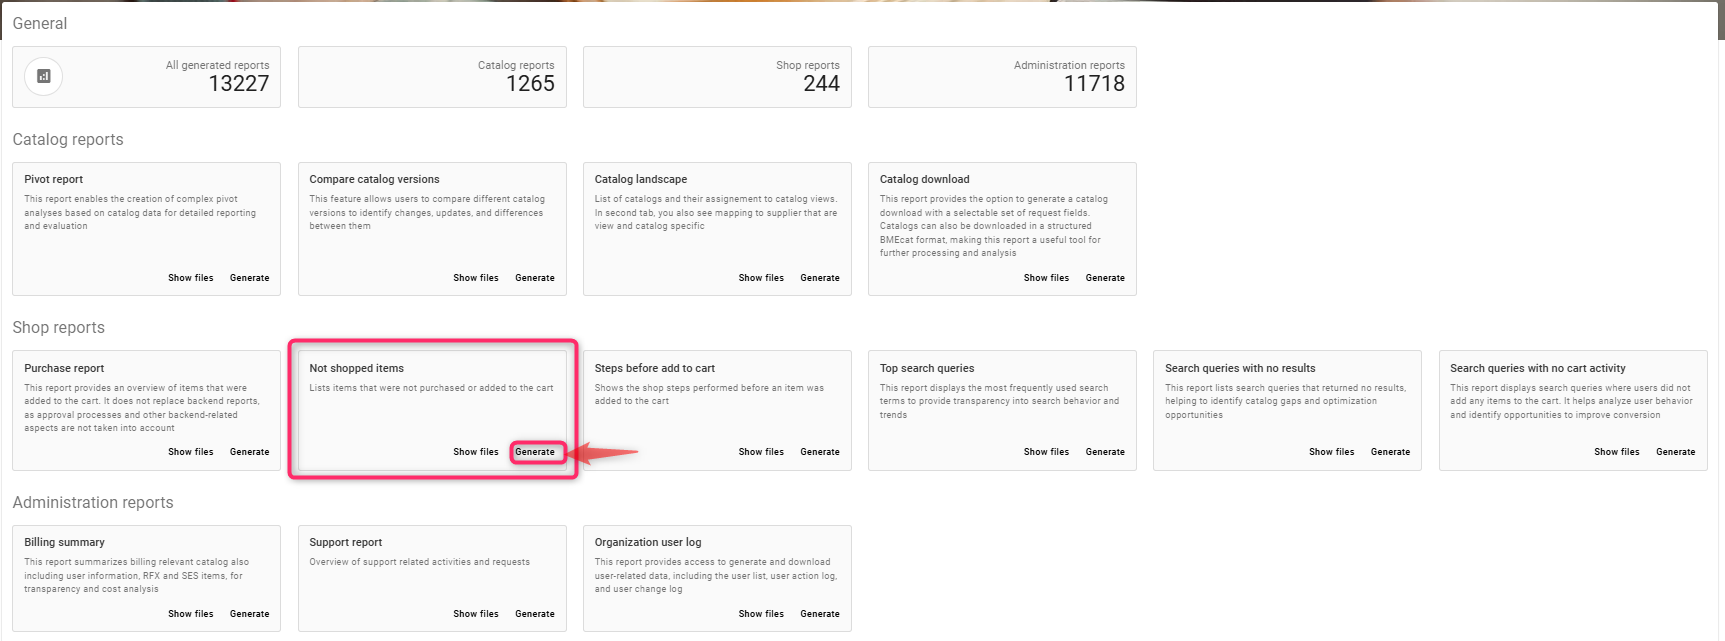Open the Catalog reports count card
The height and width of the screenshot is (641, 1725).
tap(432, 77)
